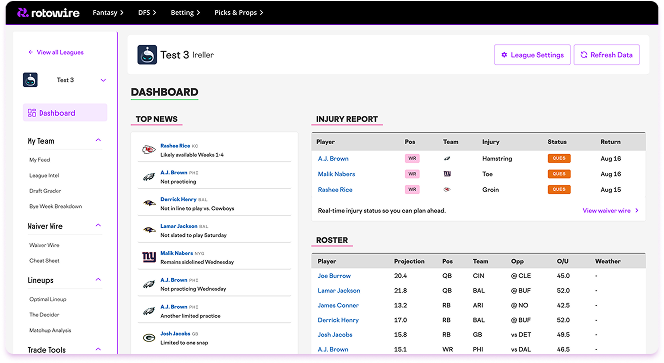
Task: Click Status column header in Injury Report
Action: [557, 142]
